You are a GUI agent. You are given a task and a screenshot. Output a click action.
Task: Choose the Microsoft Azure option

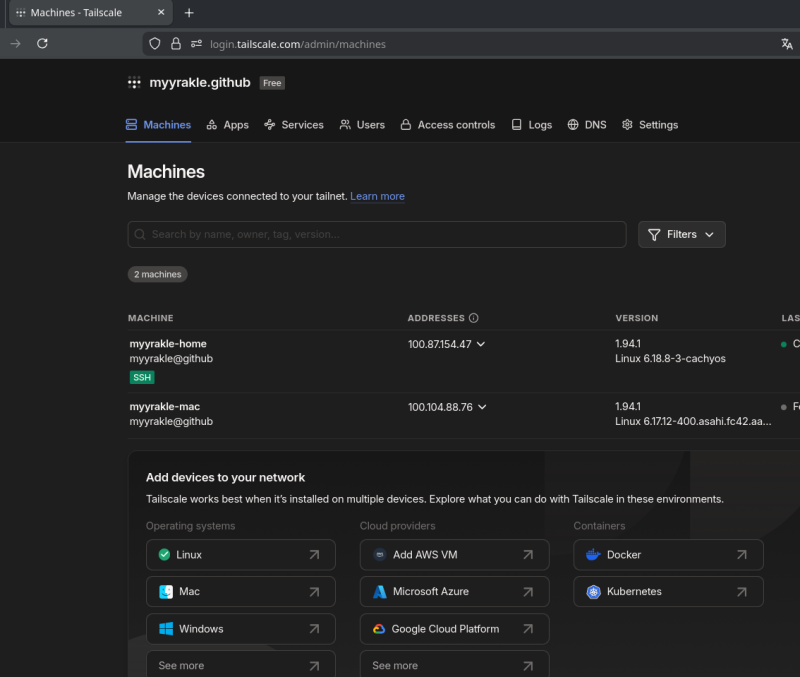454,592
